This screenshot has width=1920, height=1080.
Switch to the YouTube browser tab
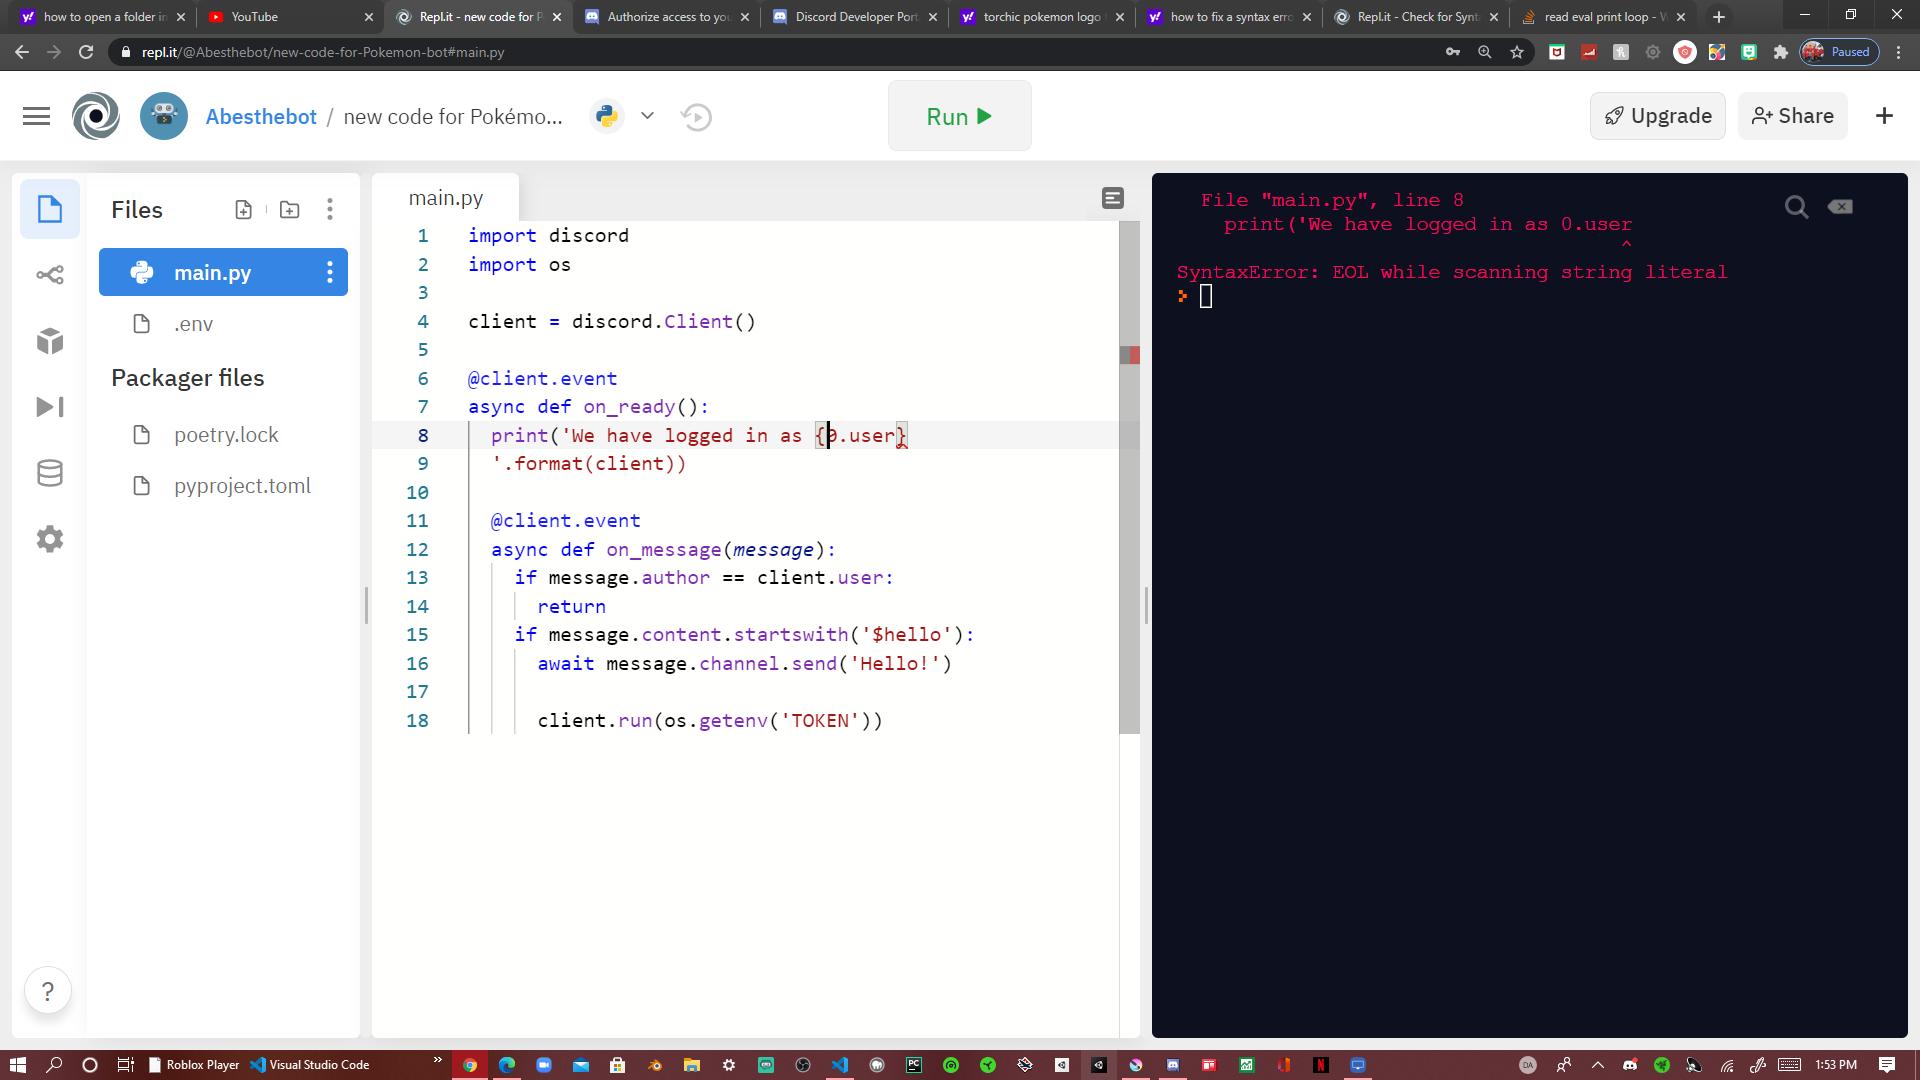[290, 16]
